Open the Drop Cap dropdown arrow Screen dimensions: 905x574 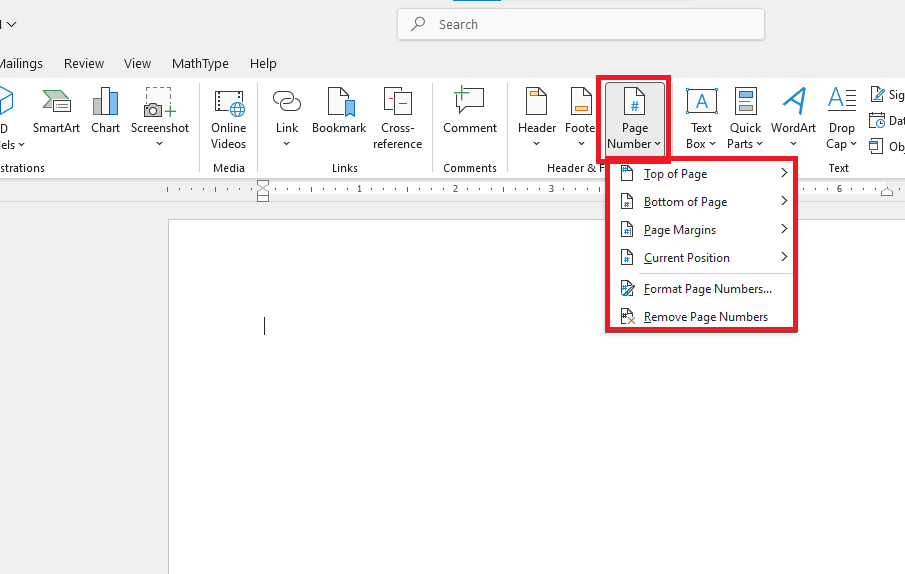point(854,144)
